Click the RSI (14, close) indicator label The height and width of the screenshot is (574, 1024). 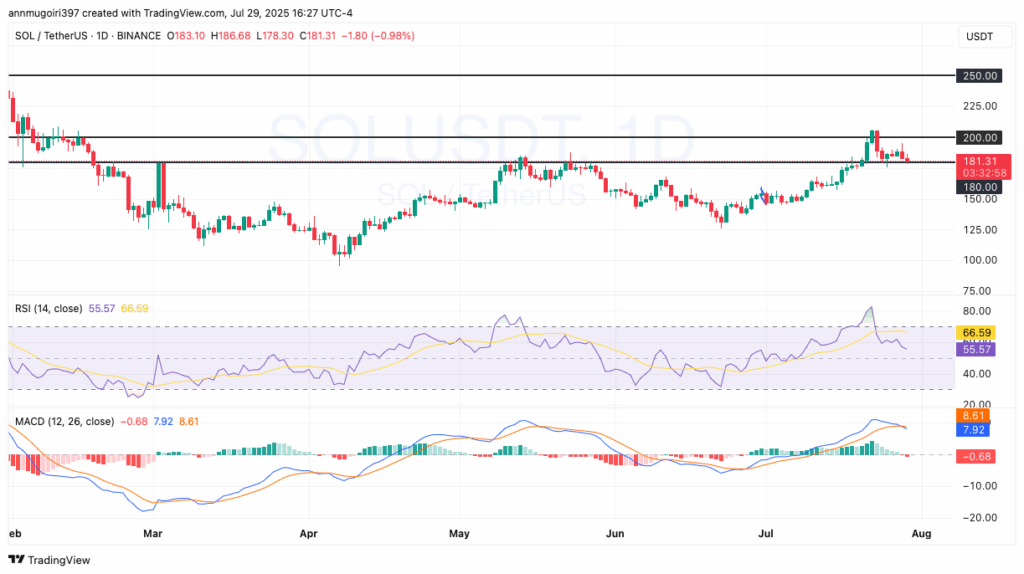(x=48, y=308)
